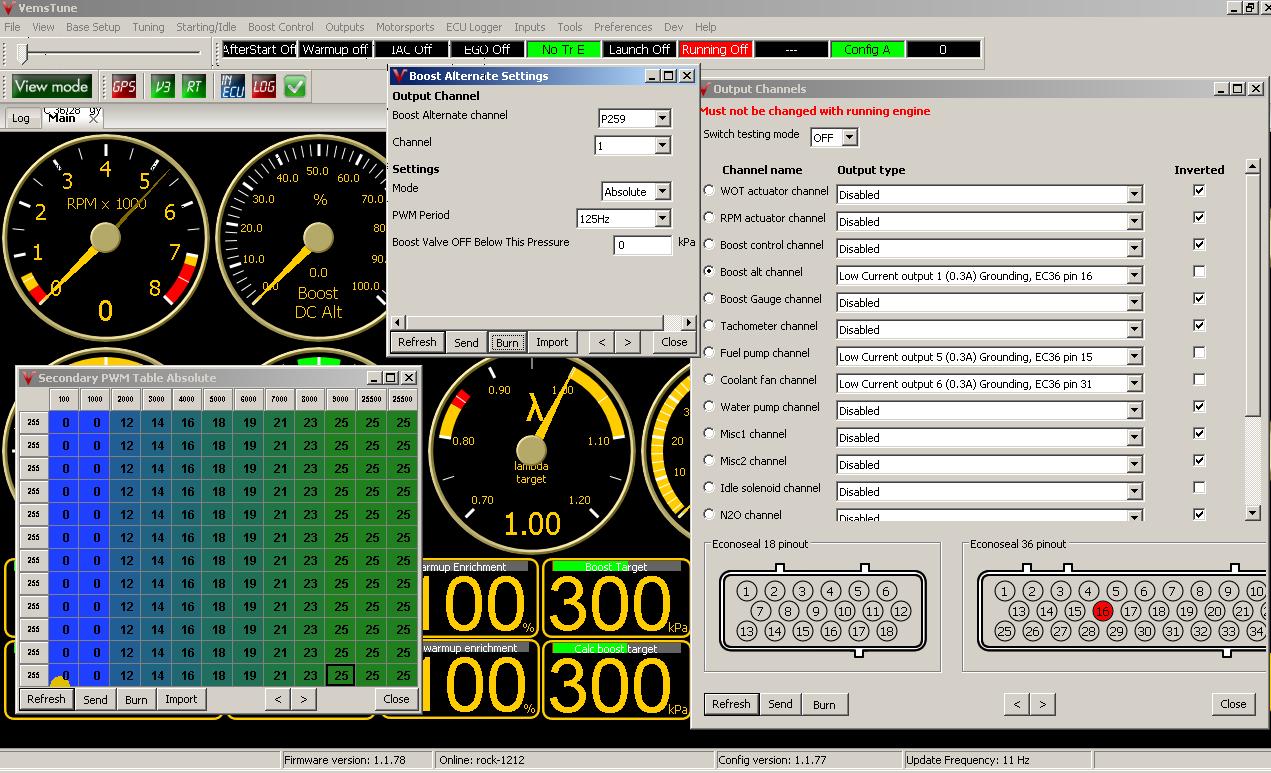The width and height of the screenshot is (1271, 773).
Task: Click the vertical scrollbar in Output Channels
Action: 1253,340
